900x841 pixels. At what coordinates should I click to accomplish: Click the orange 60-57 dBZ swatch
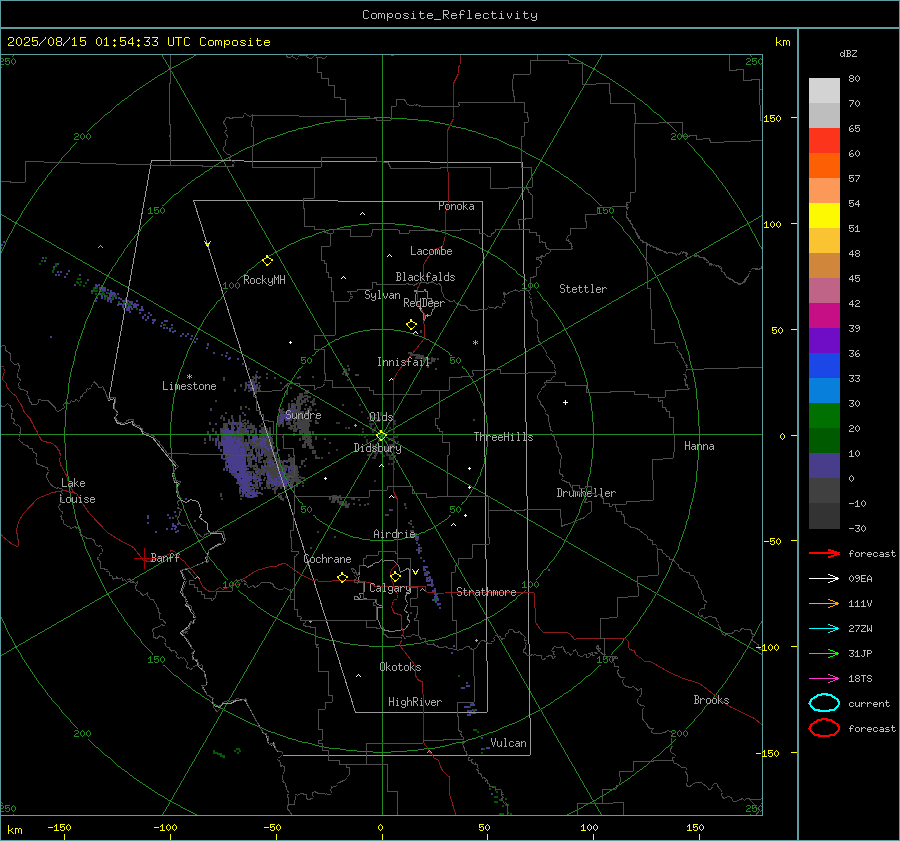[x=824, y=166]
